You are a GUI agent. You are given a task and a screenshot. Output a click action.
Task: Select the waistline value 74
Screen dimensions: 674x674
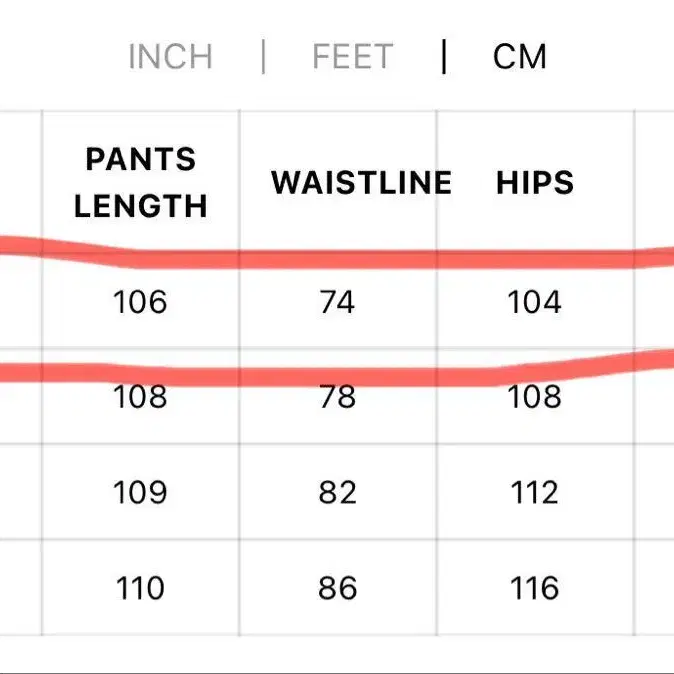[x=337, y=302]
